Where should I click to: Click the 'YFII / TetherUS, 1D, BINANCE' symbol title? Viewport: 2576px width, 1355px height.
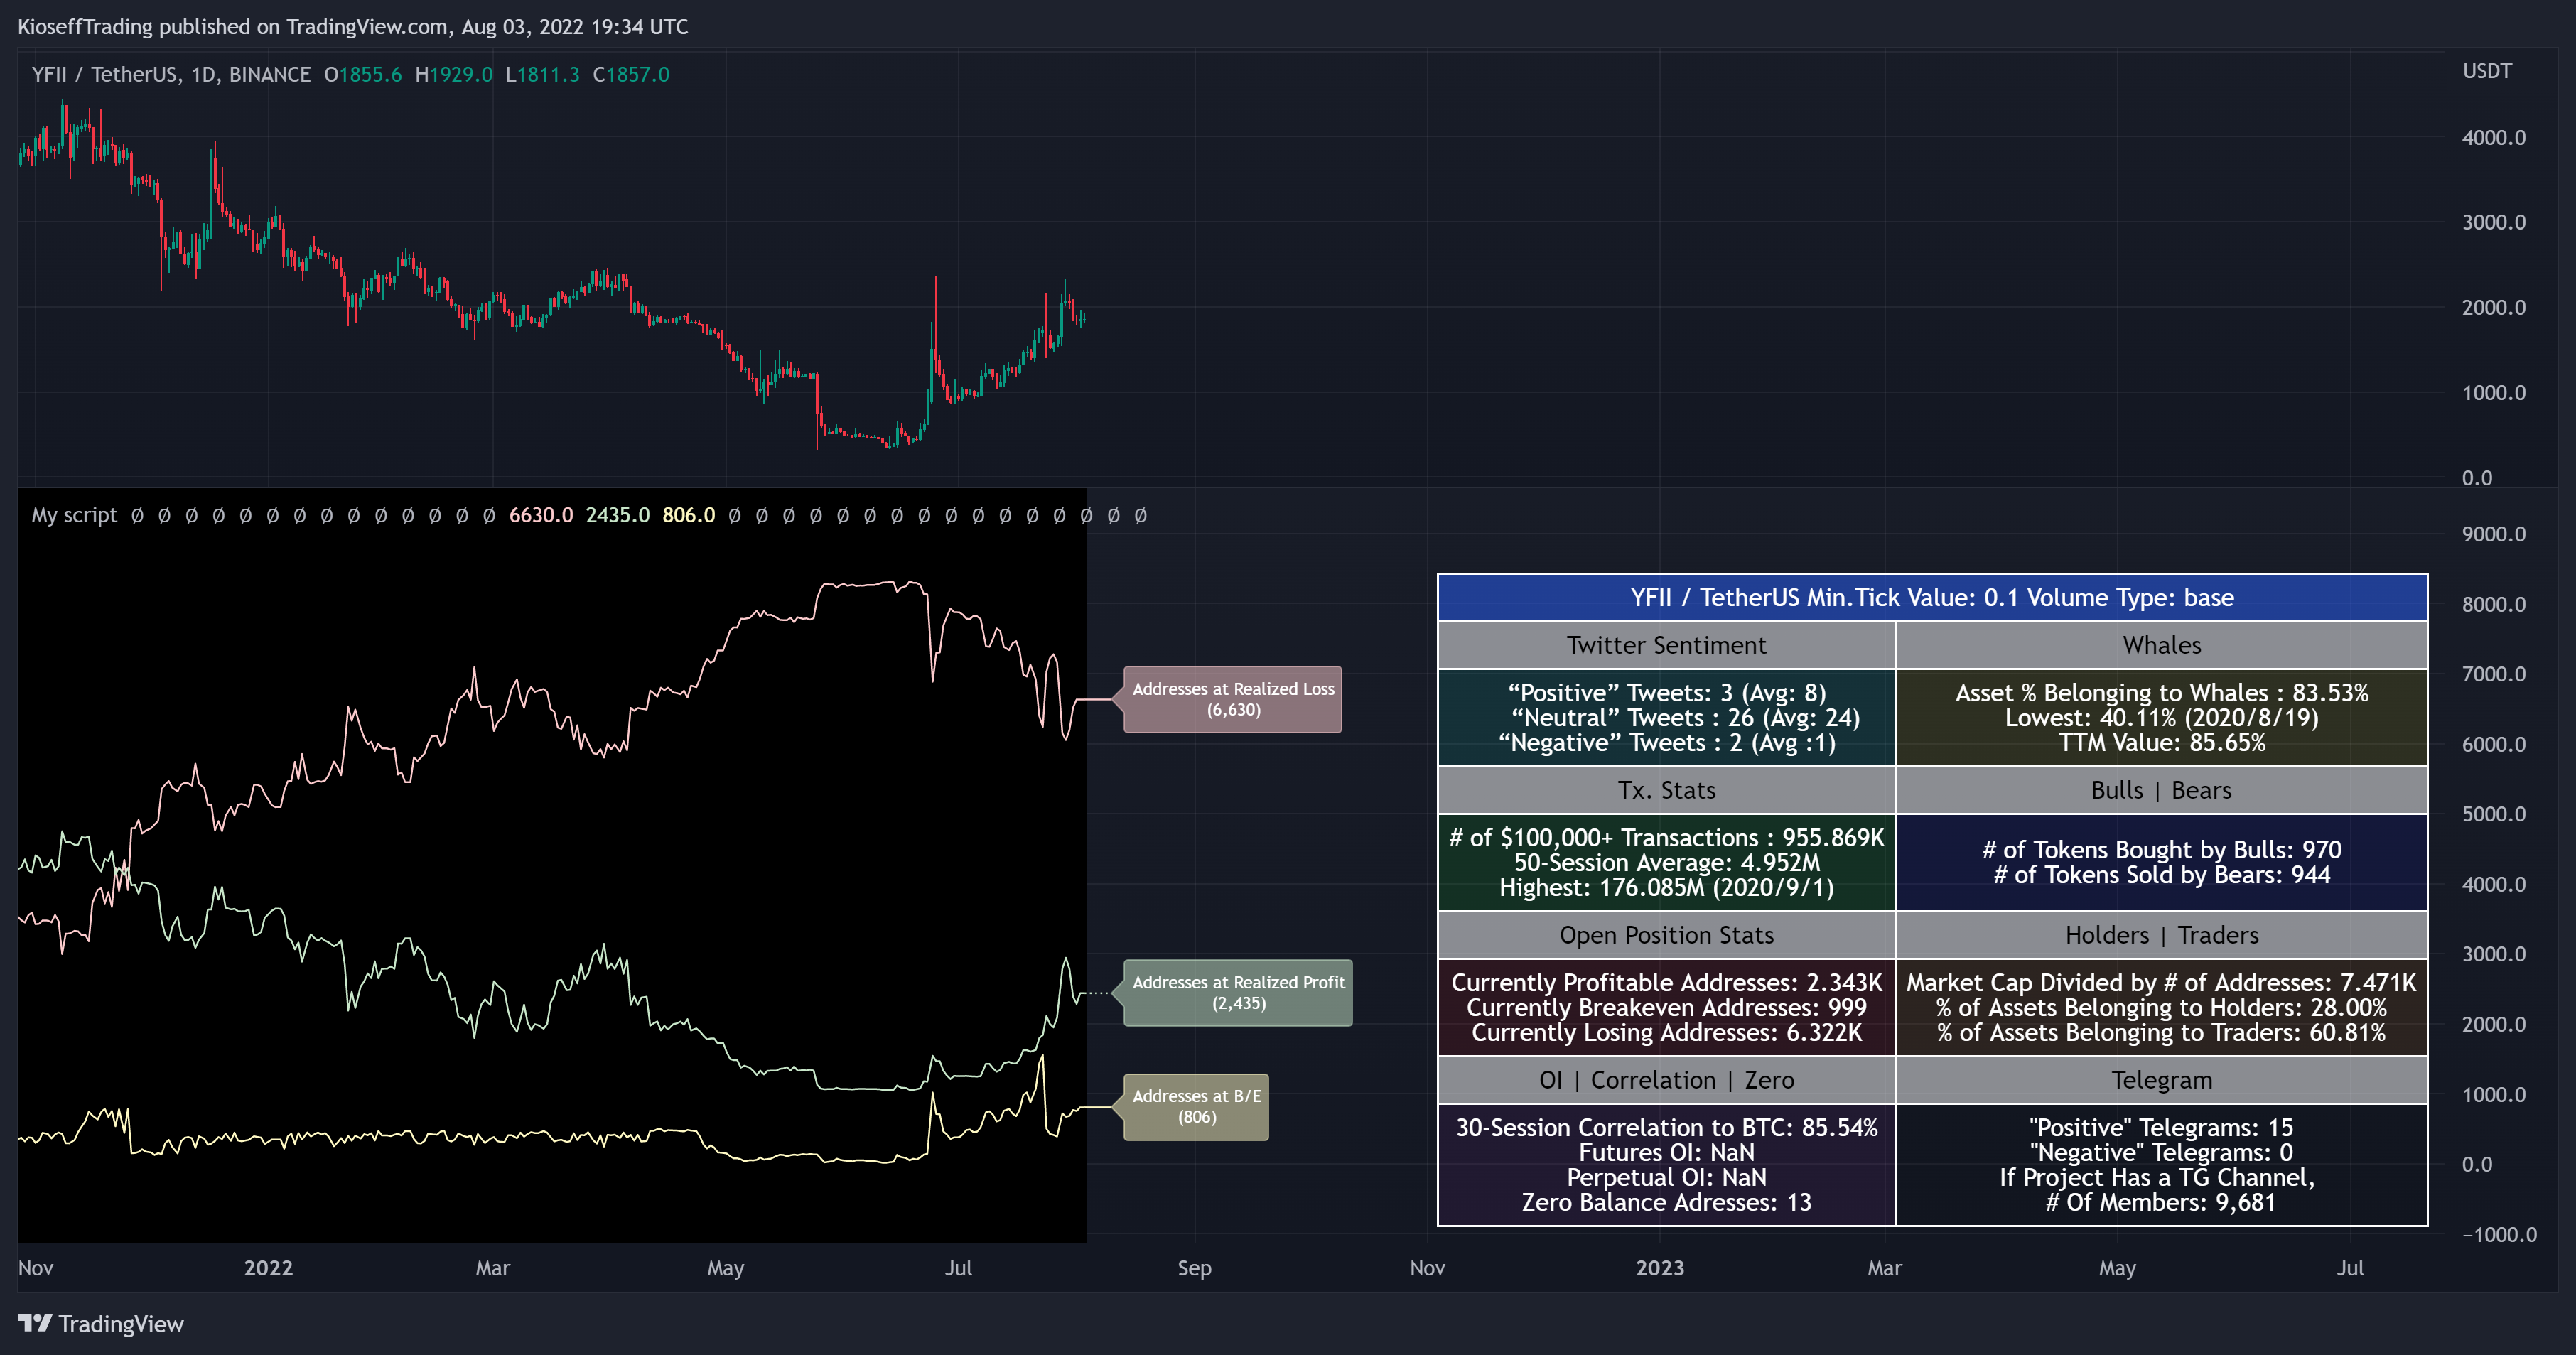[171, 75]
